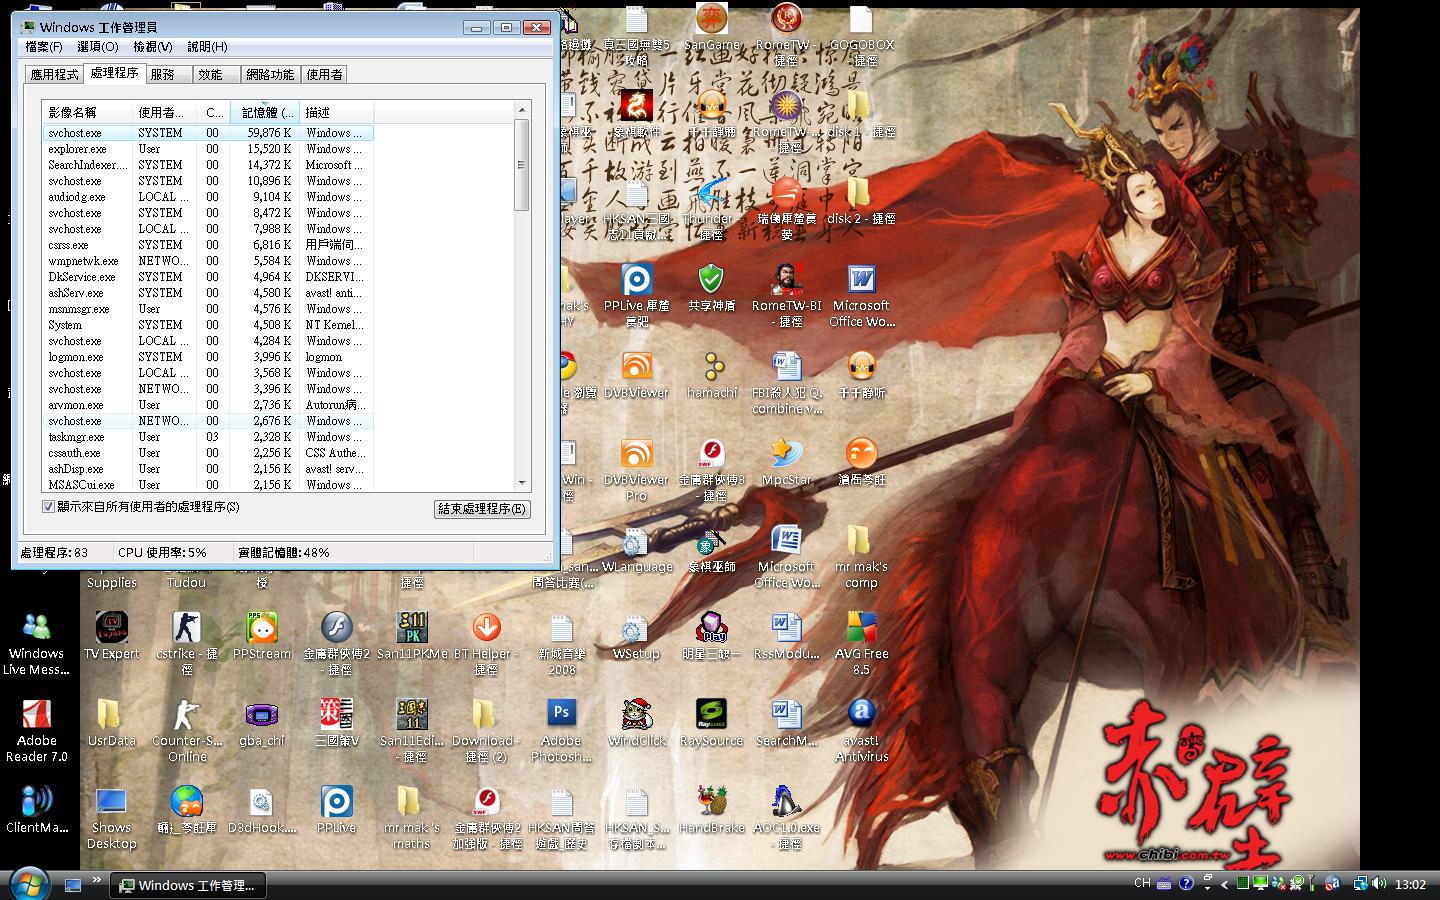Click the process list scrollbar thumb
1440x900 pixels.
[x=521, y=166]
